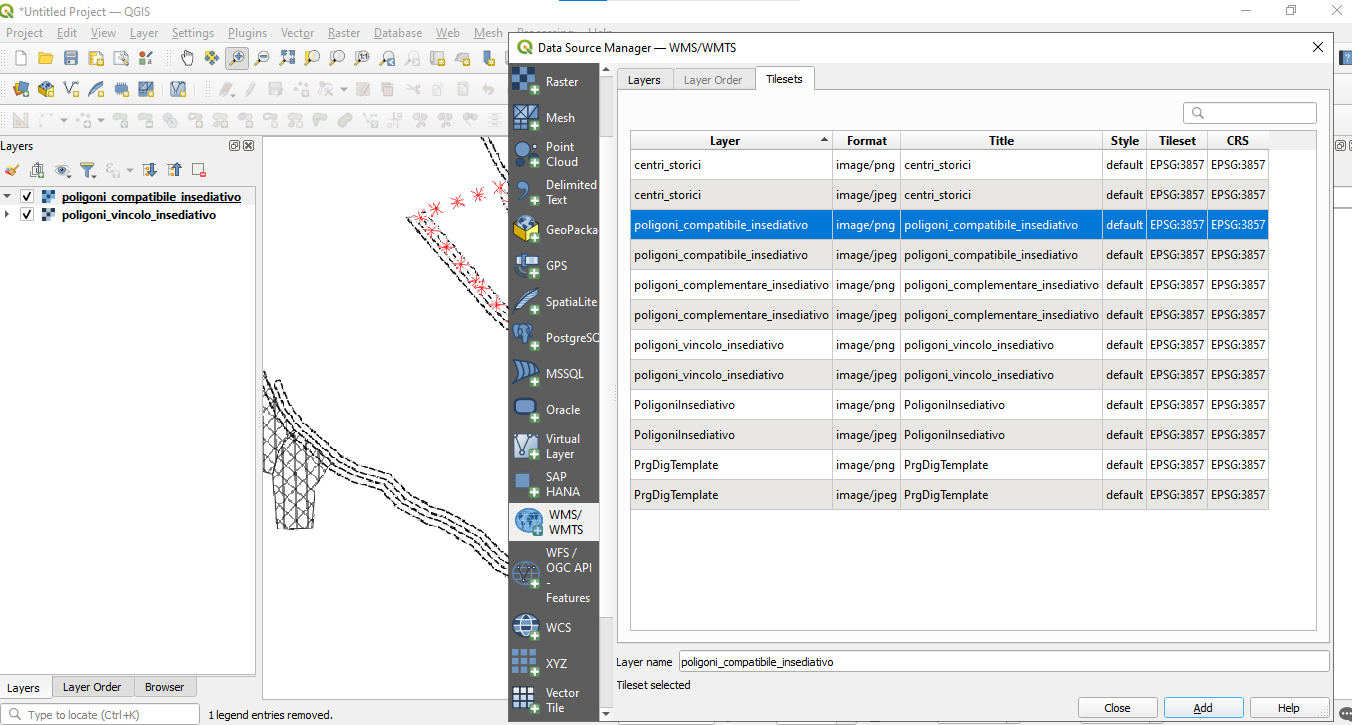Switch to the WCS data source
This screenshot has width=1352, height=725.
pos(554,627)
